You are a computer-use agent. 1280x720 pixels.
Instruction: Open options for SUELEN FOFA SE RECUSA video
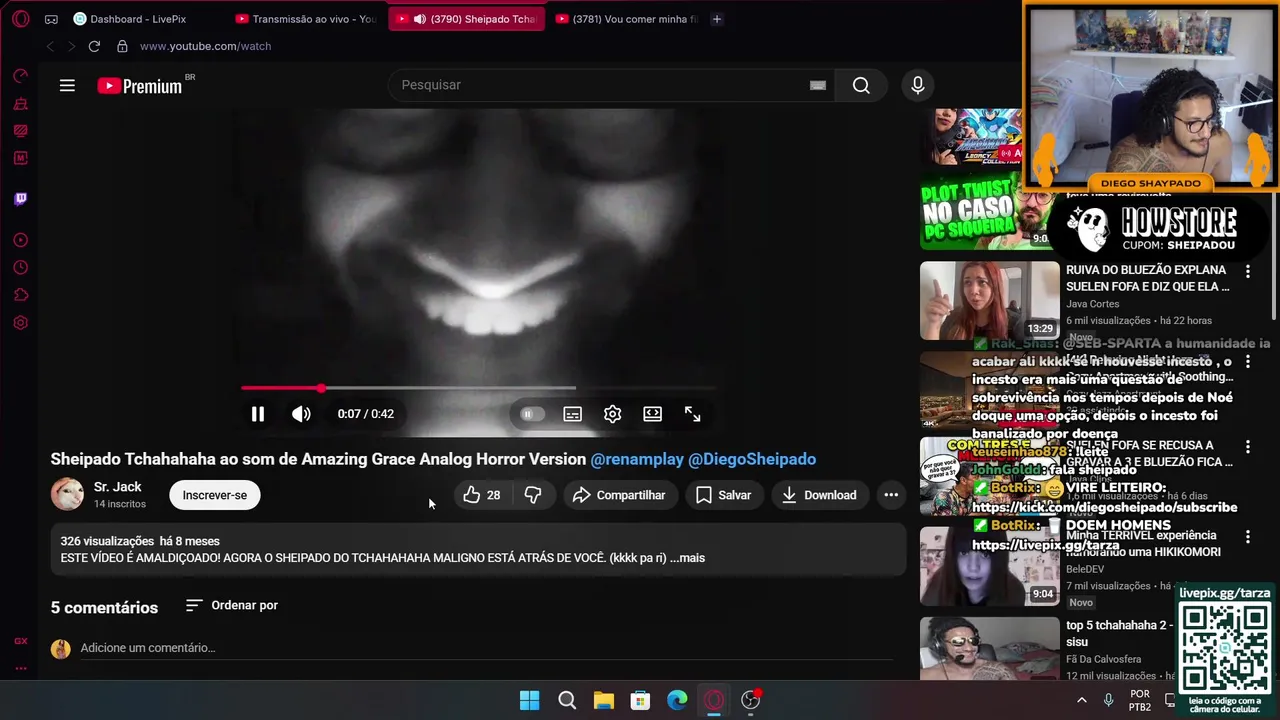pos(1247,447)
